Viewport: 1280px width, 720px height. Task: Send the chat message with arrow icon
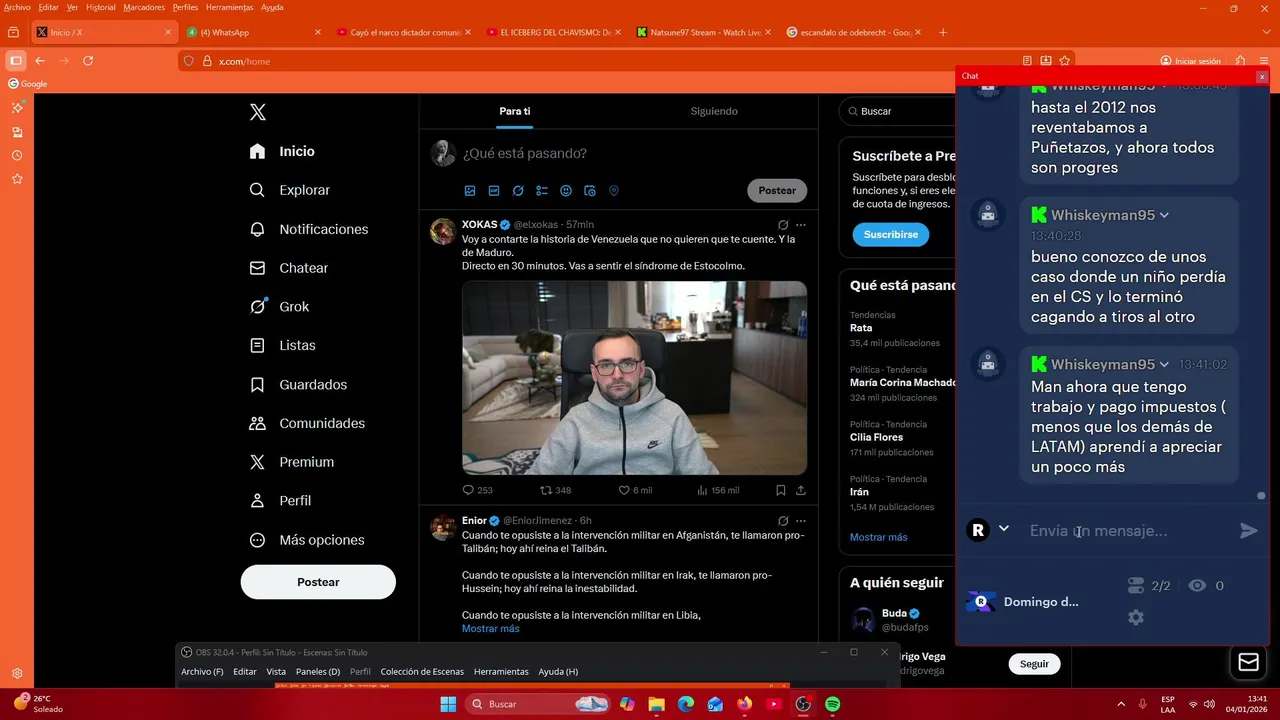tap(1249, 531)
